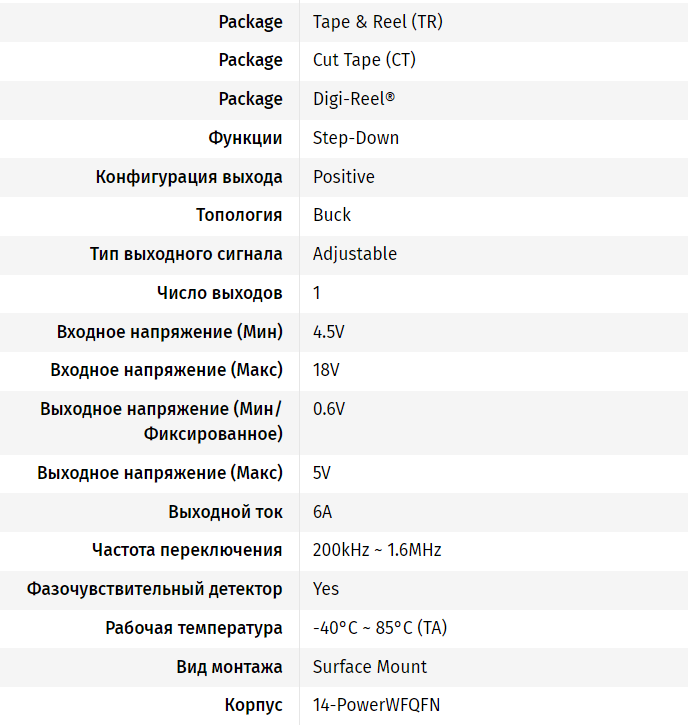Click the "Функции" row label
Image resolution: width=688 pixels, height=725 pixels.
tap(245, 138)
